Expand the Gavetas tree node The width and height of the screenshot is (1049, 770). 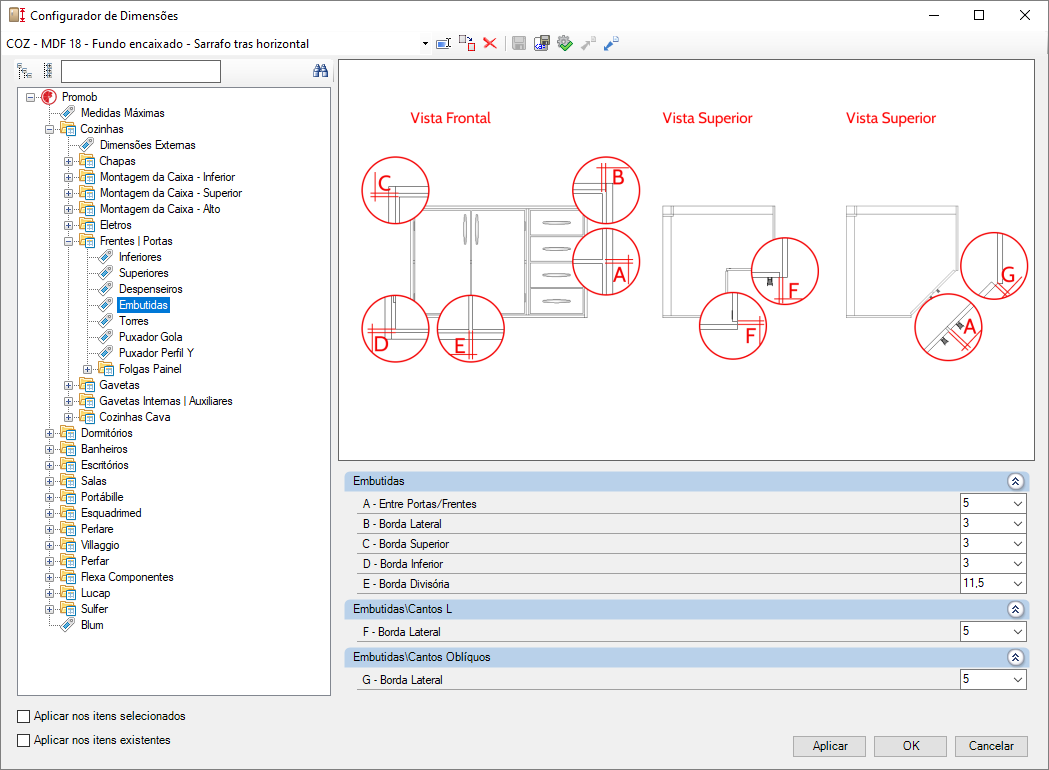pos(69,385)
